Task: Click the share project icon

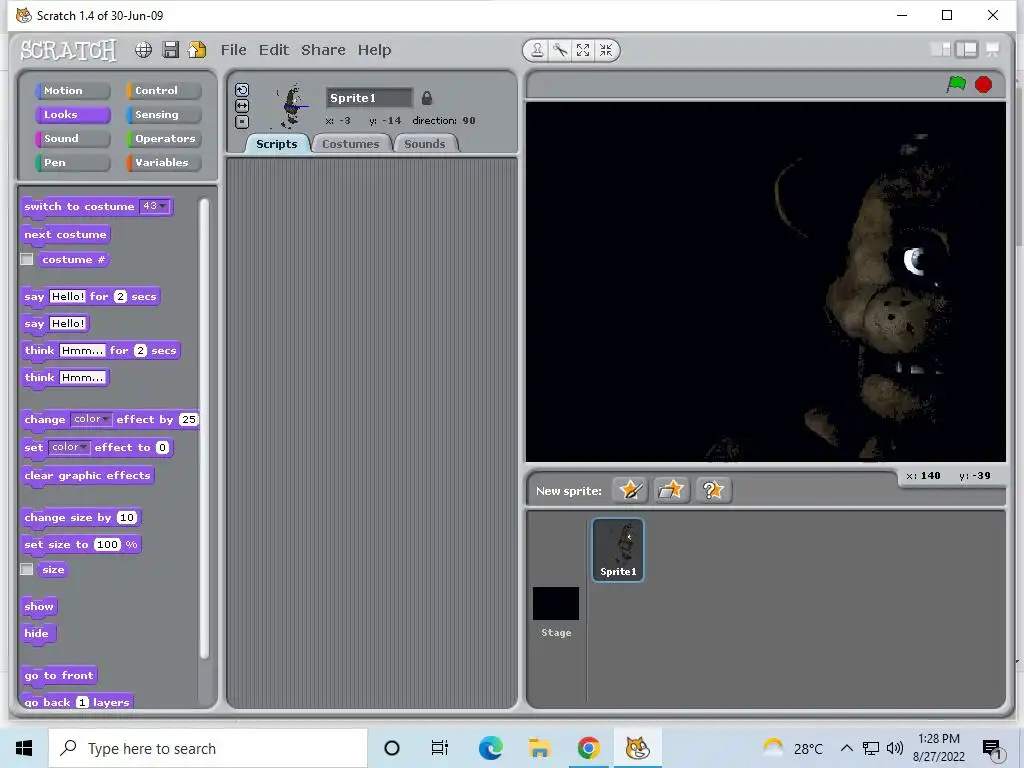Action: 197,50
